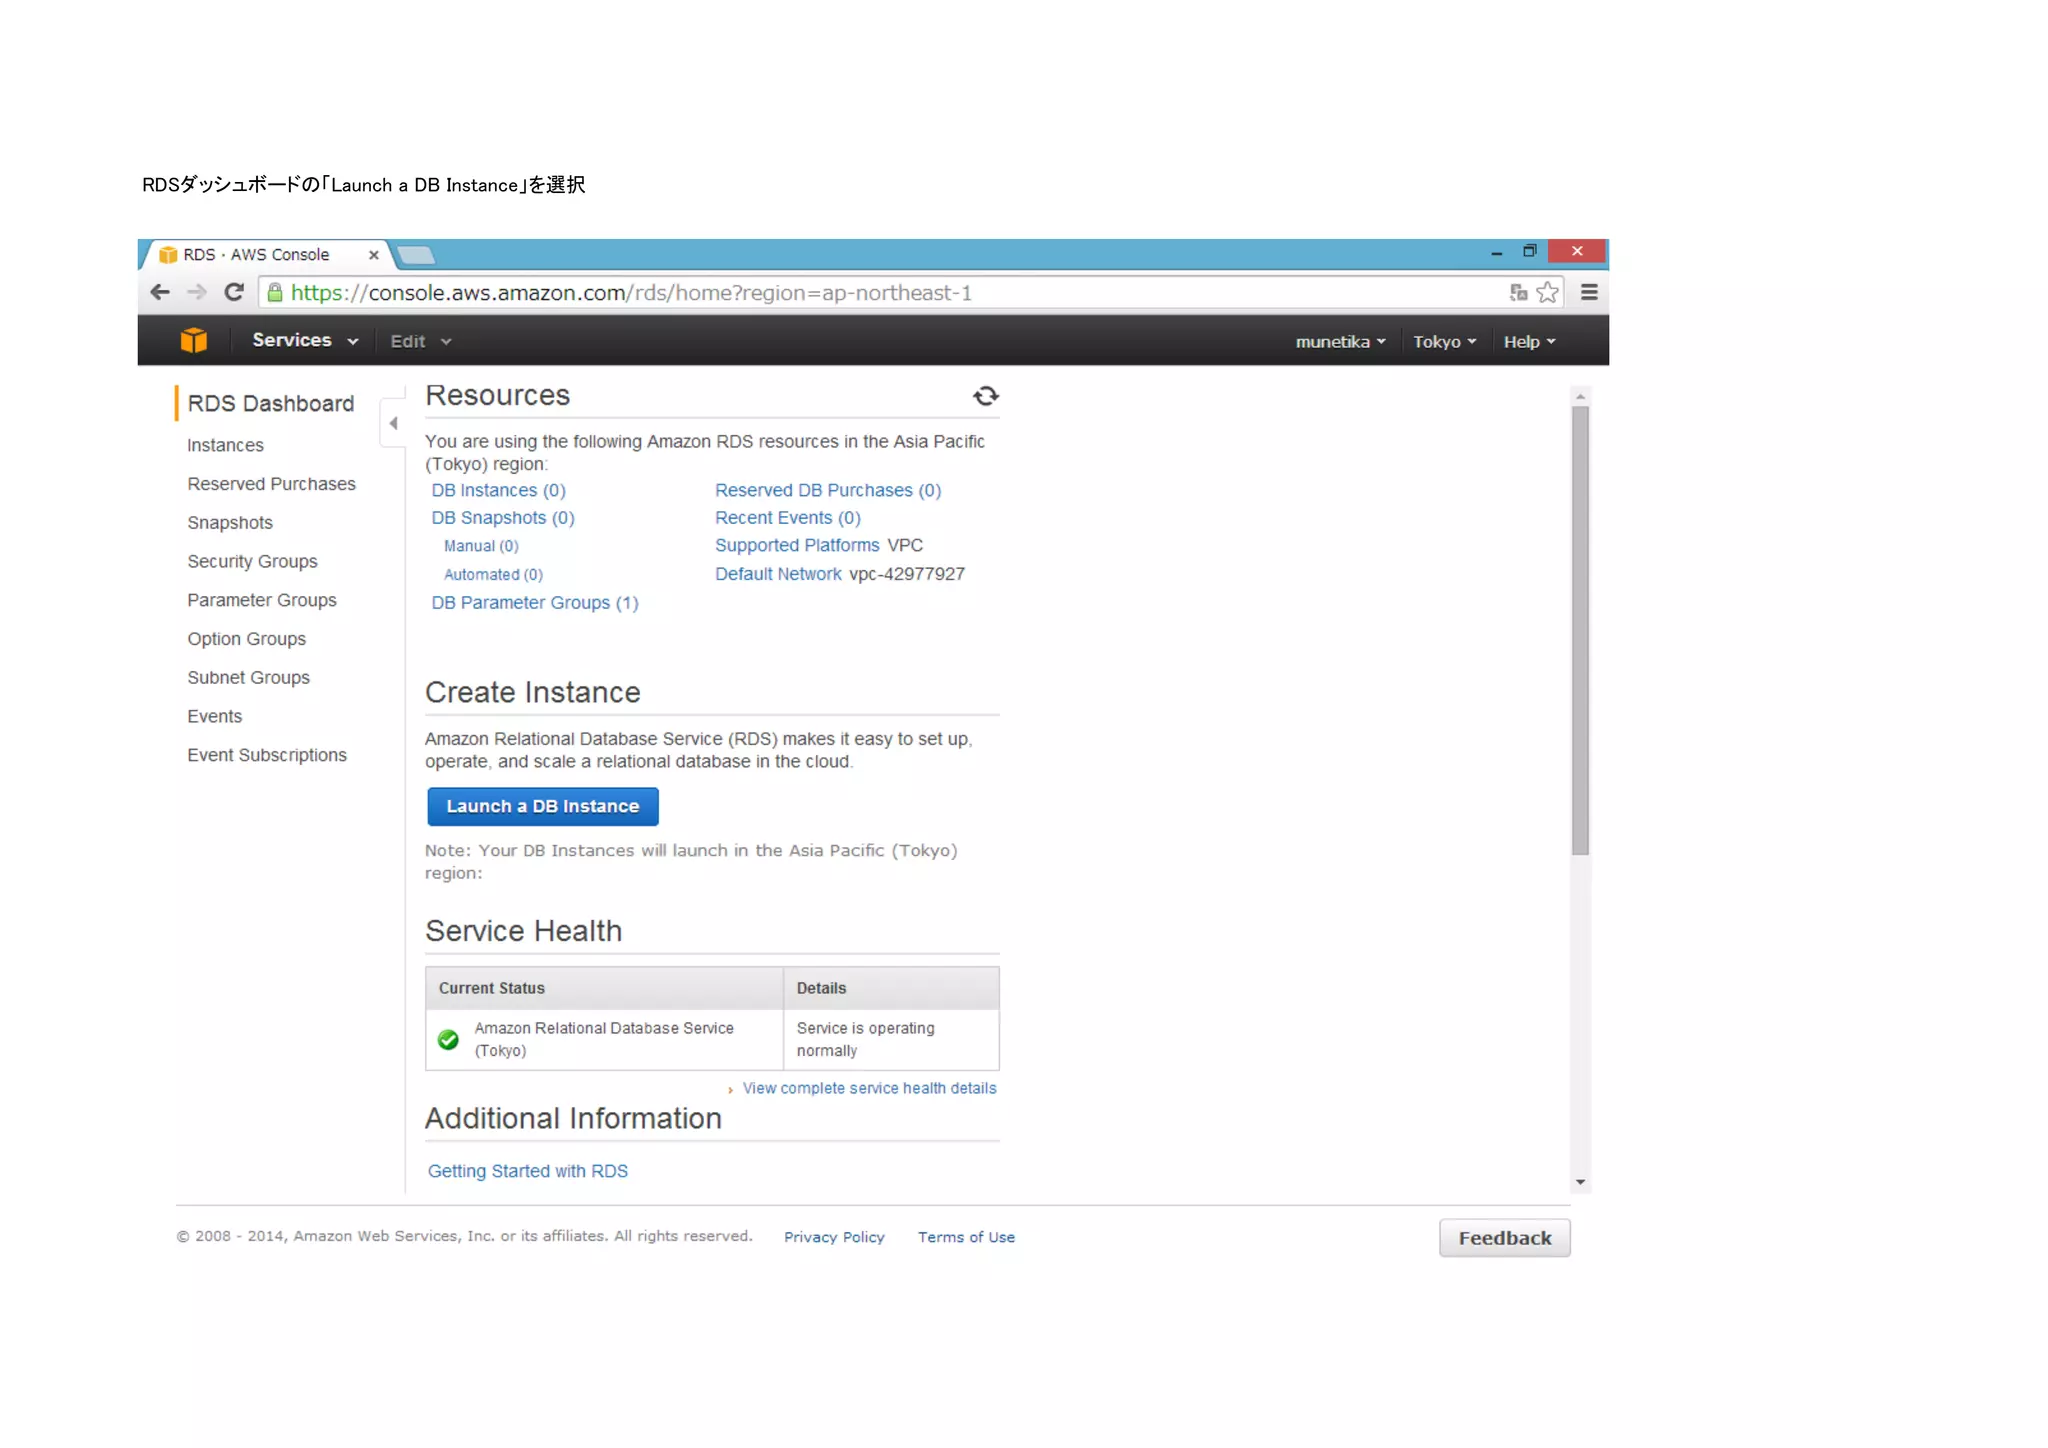
Task: Click the scrollbar down arrow
Action: [1580, 1183]
